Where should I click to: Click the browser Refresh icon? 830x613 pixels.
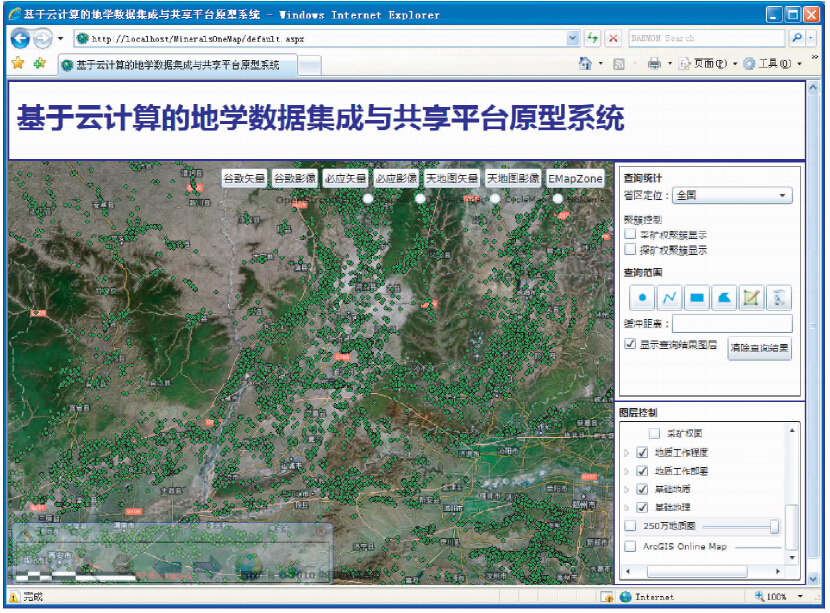click(593, 39)
